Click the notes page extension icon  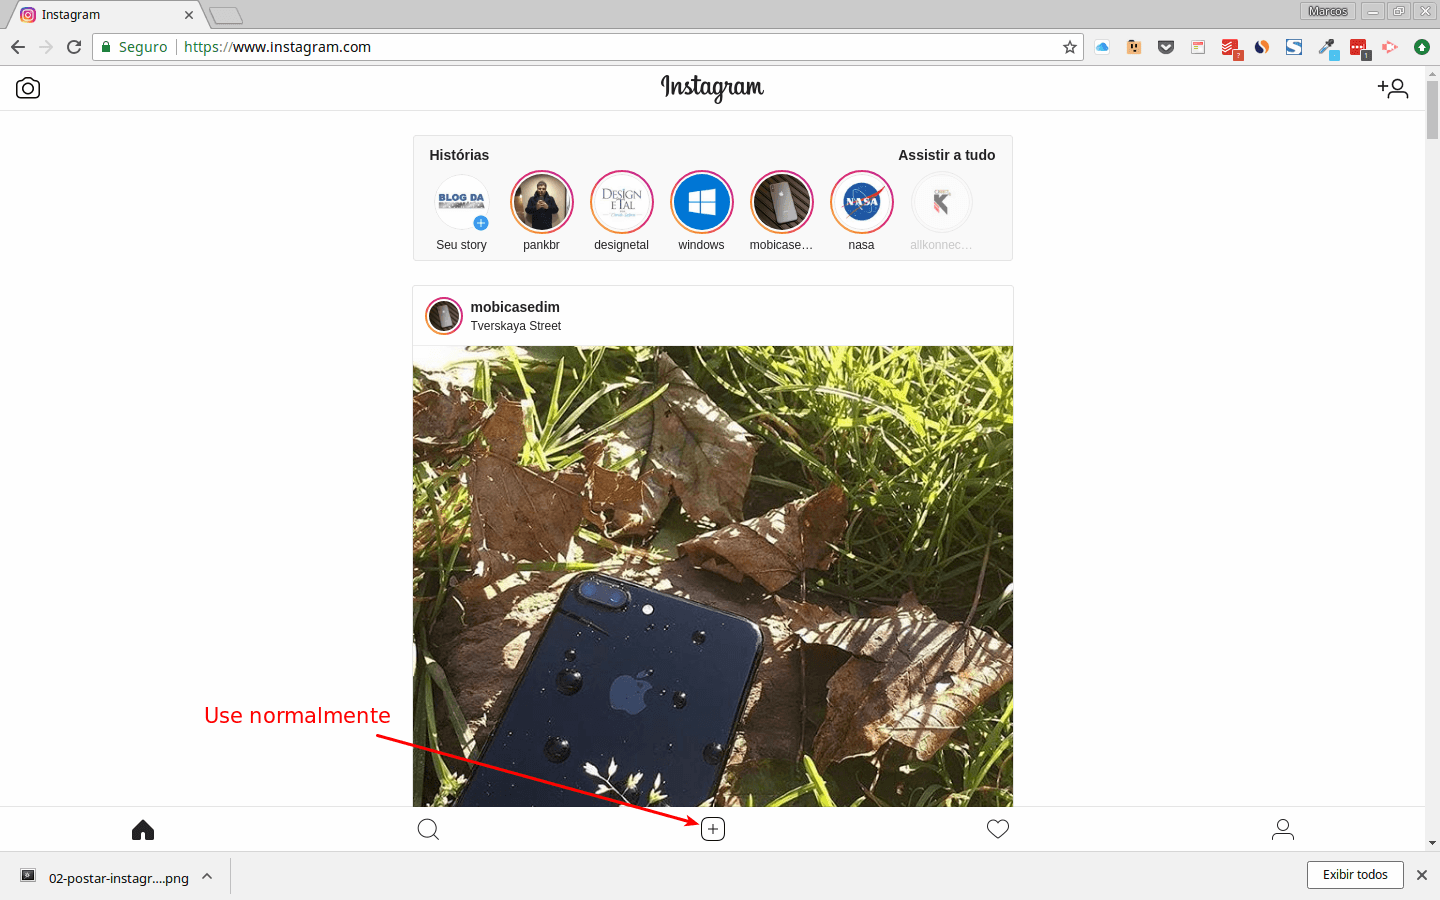coord(1198,47)
